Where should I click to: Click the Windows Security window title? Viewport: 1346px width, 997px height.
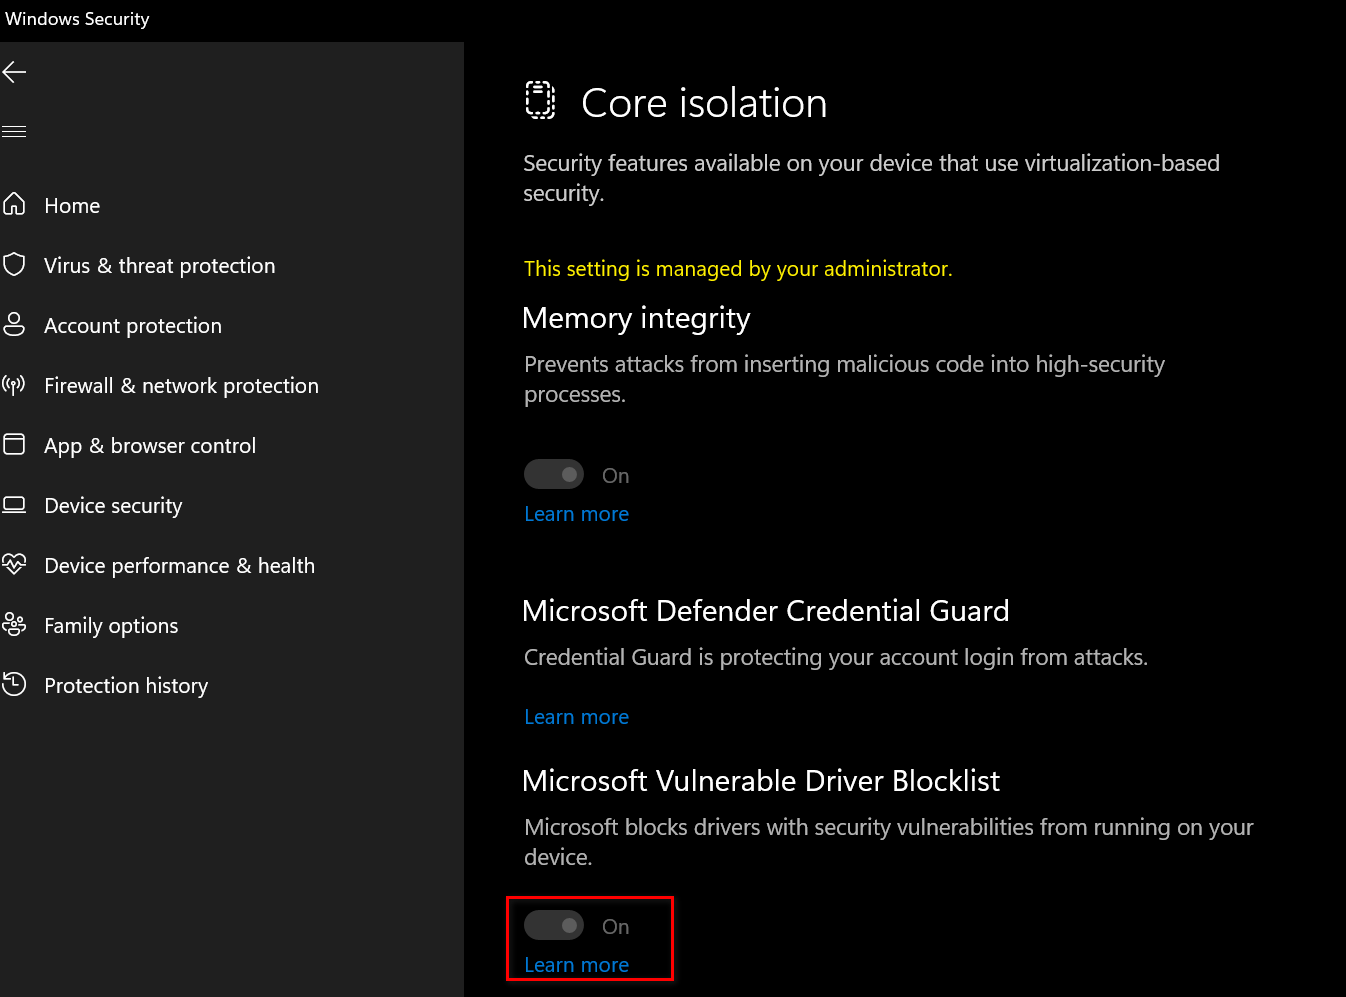(77, 19)
